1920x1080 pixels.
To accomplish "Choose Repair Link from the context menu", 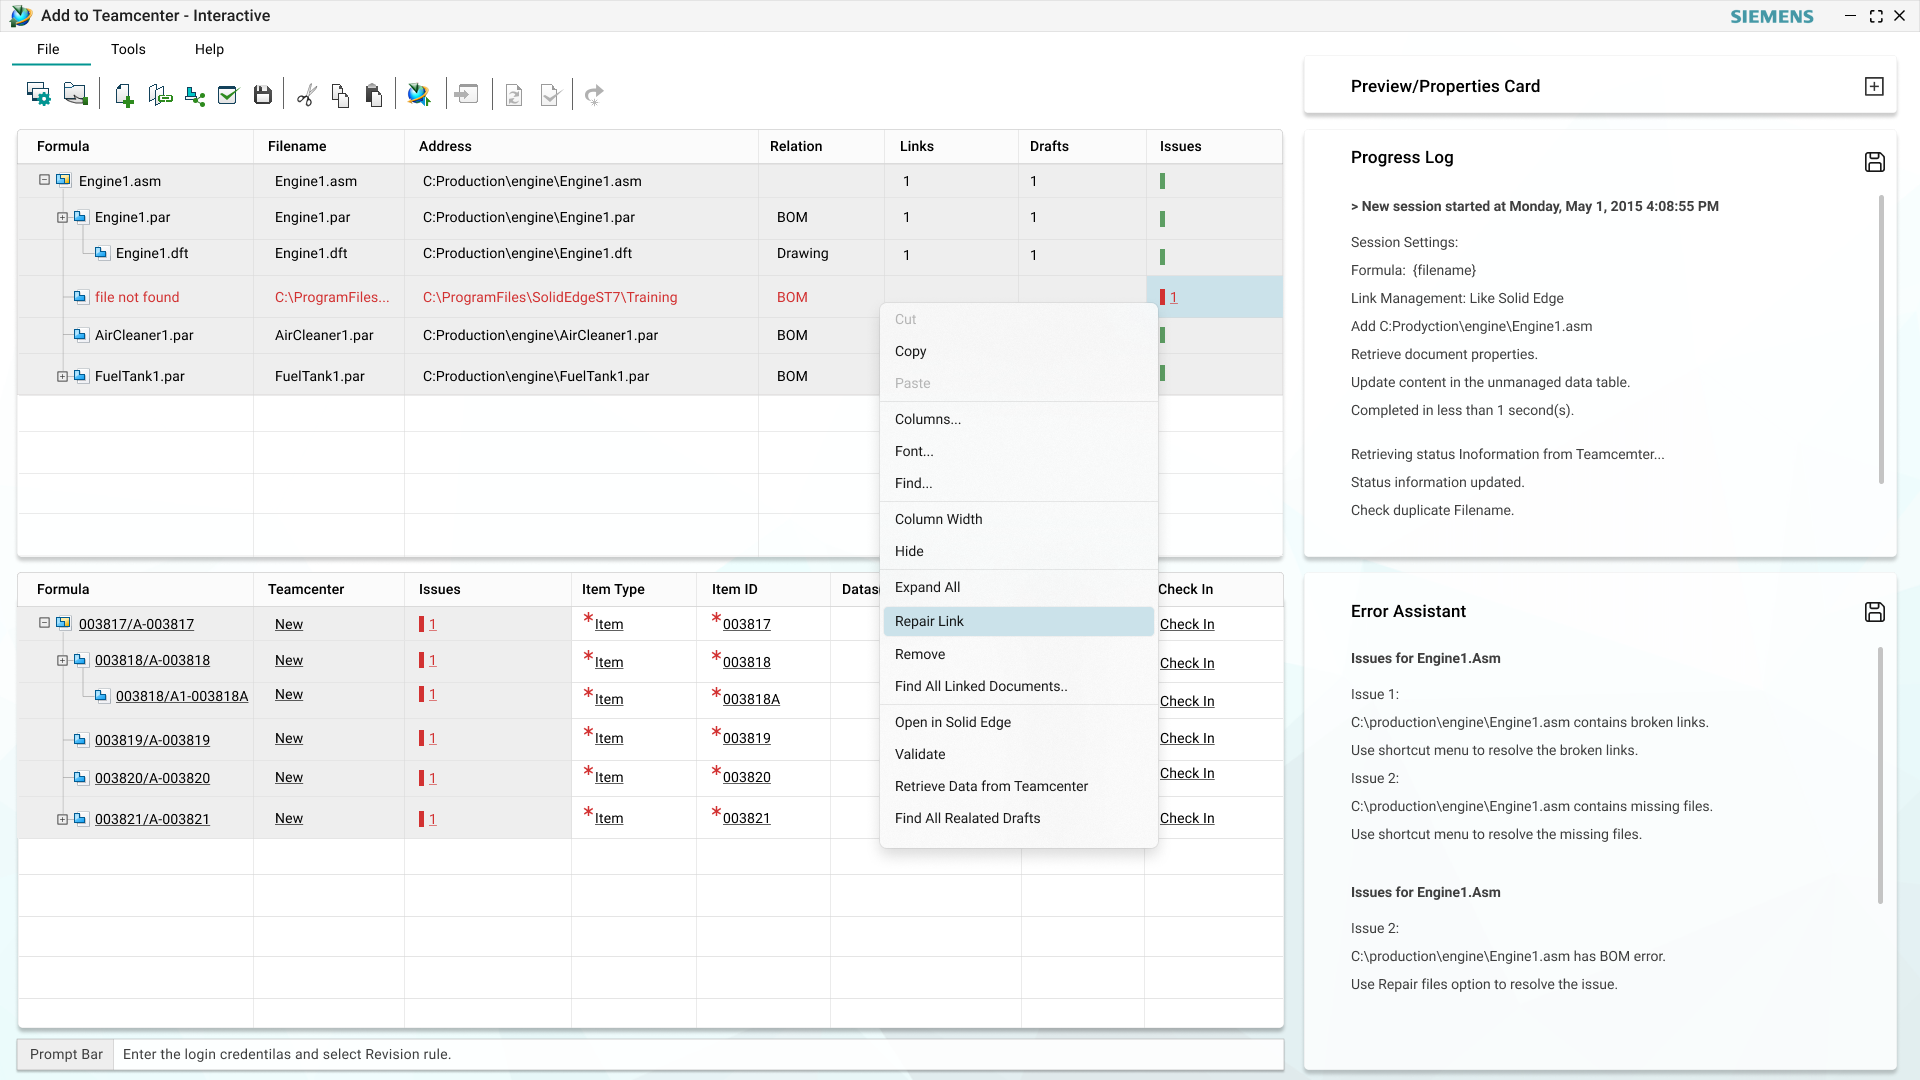I will point(1018,621).
